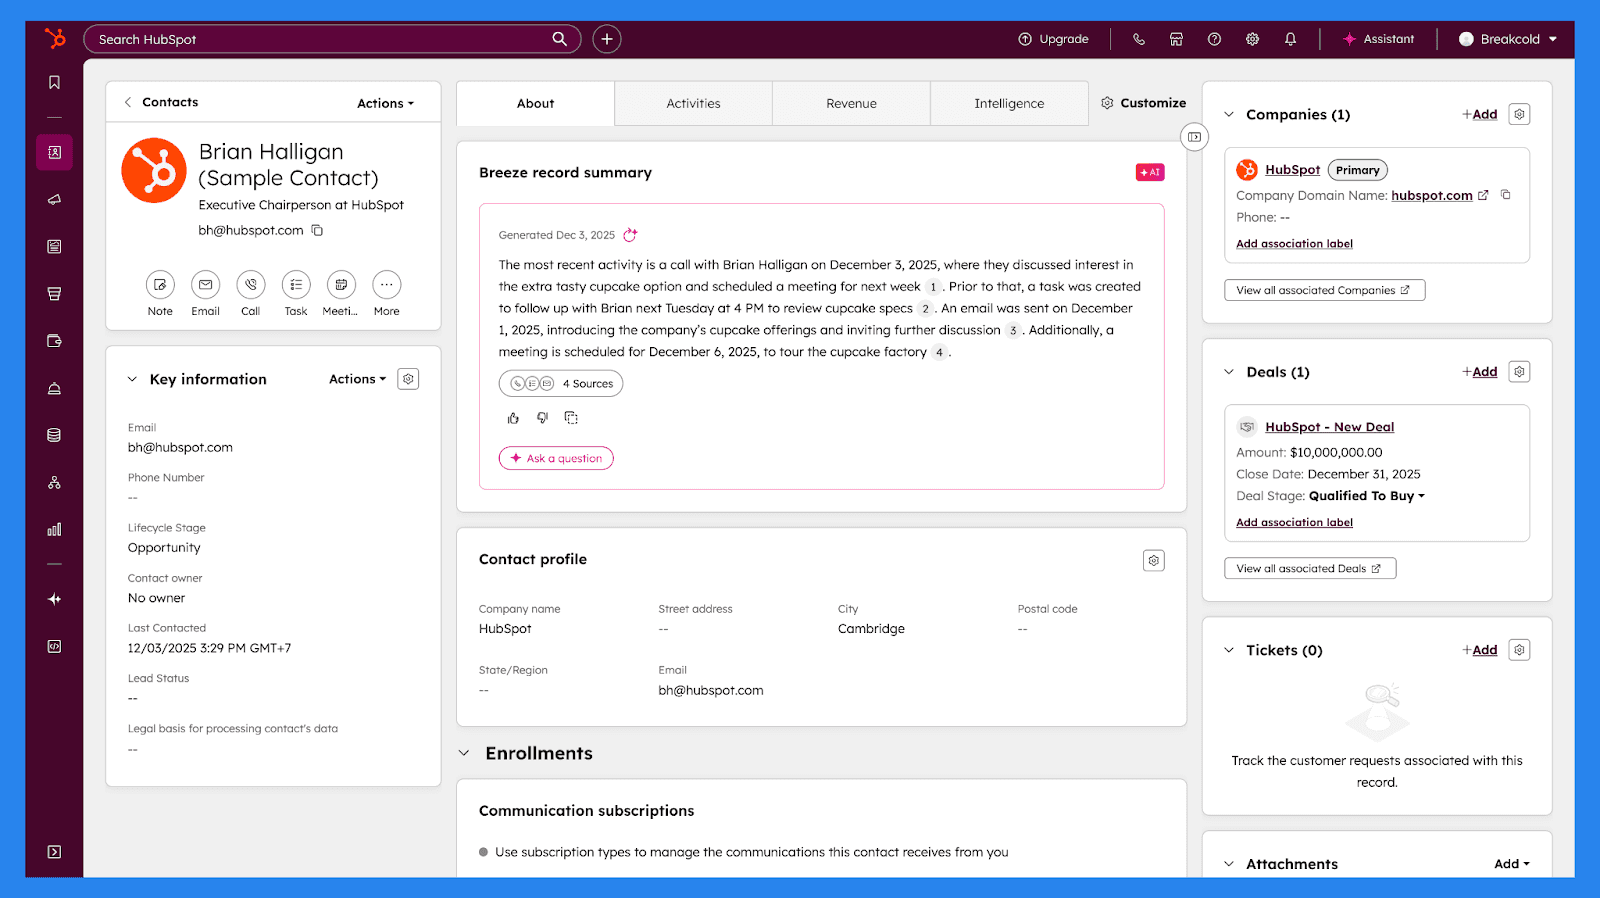Viewport: 1600px width, 898px height.
Task: Expand sidebar using bottom-left arrow icon
Action: point(54,852)
